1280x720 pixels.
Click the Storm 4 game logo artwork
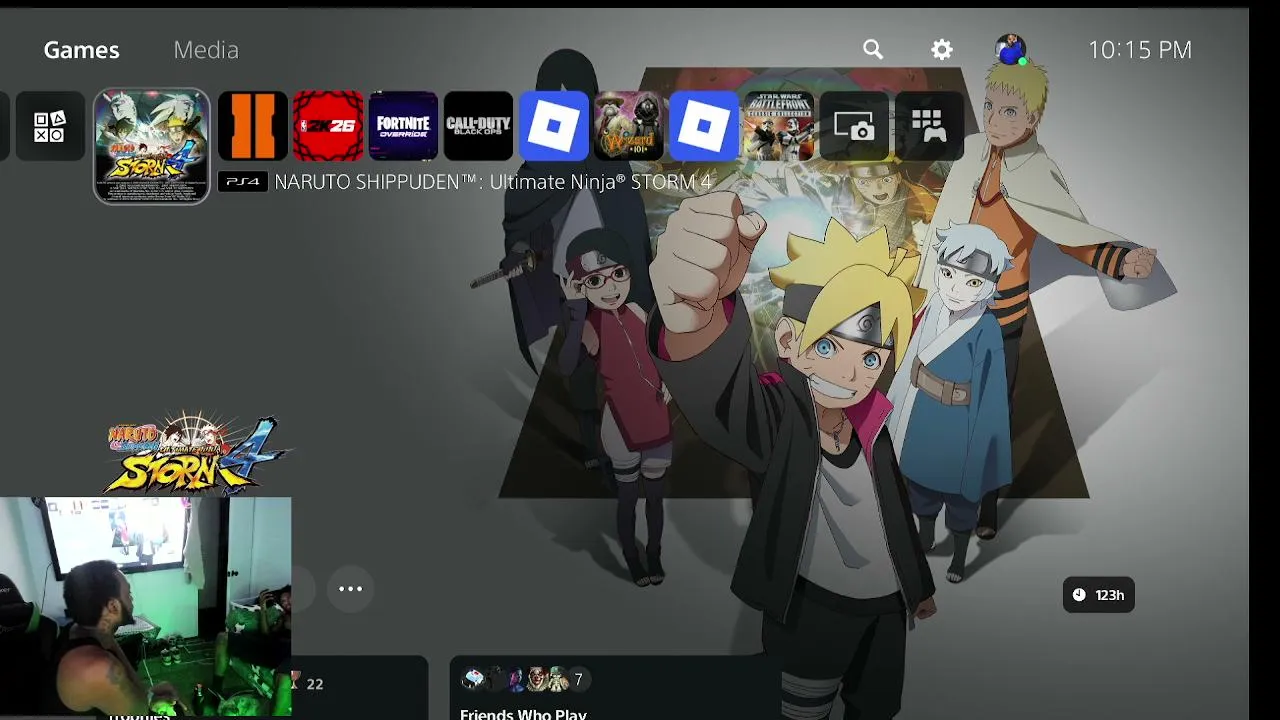click(198, 453)
